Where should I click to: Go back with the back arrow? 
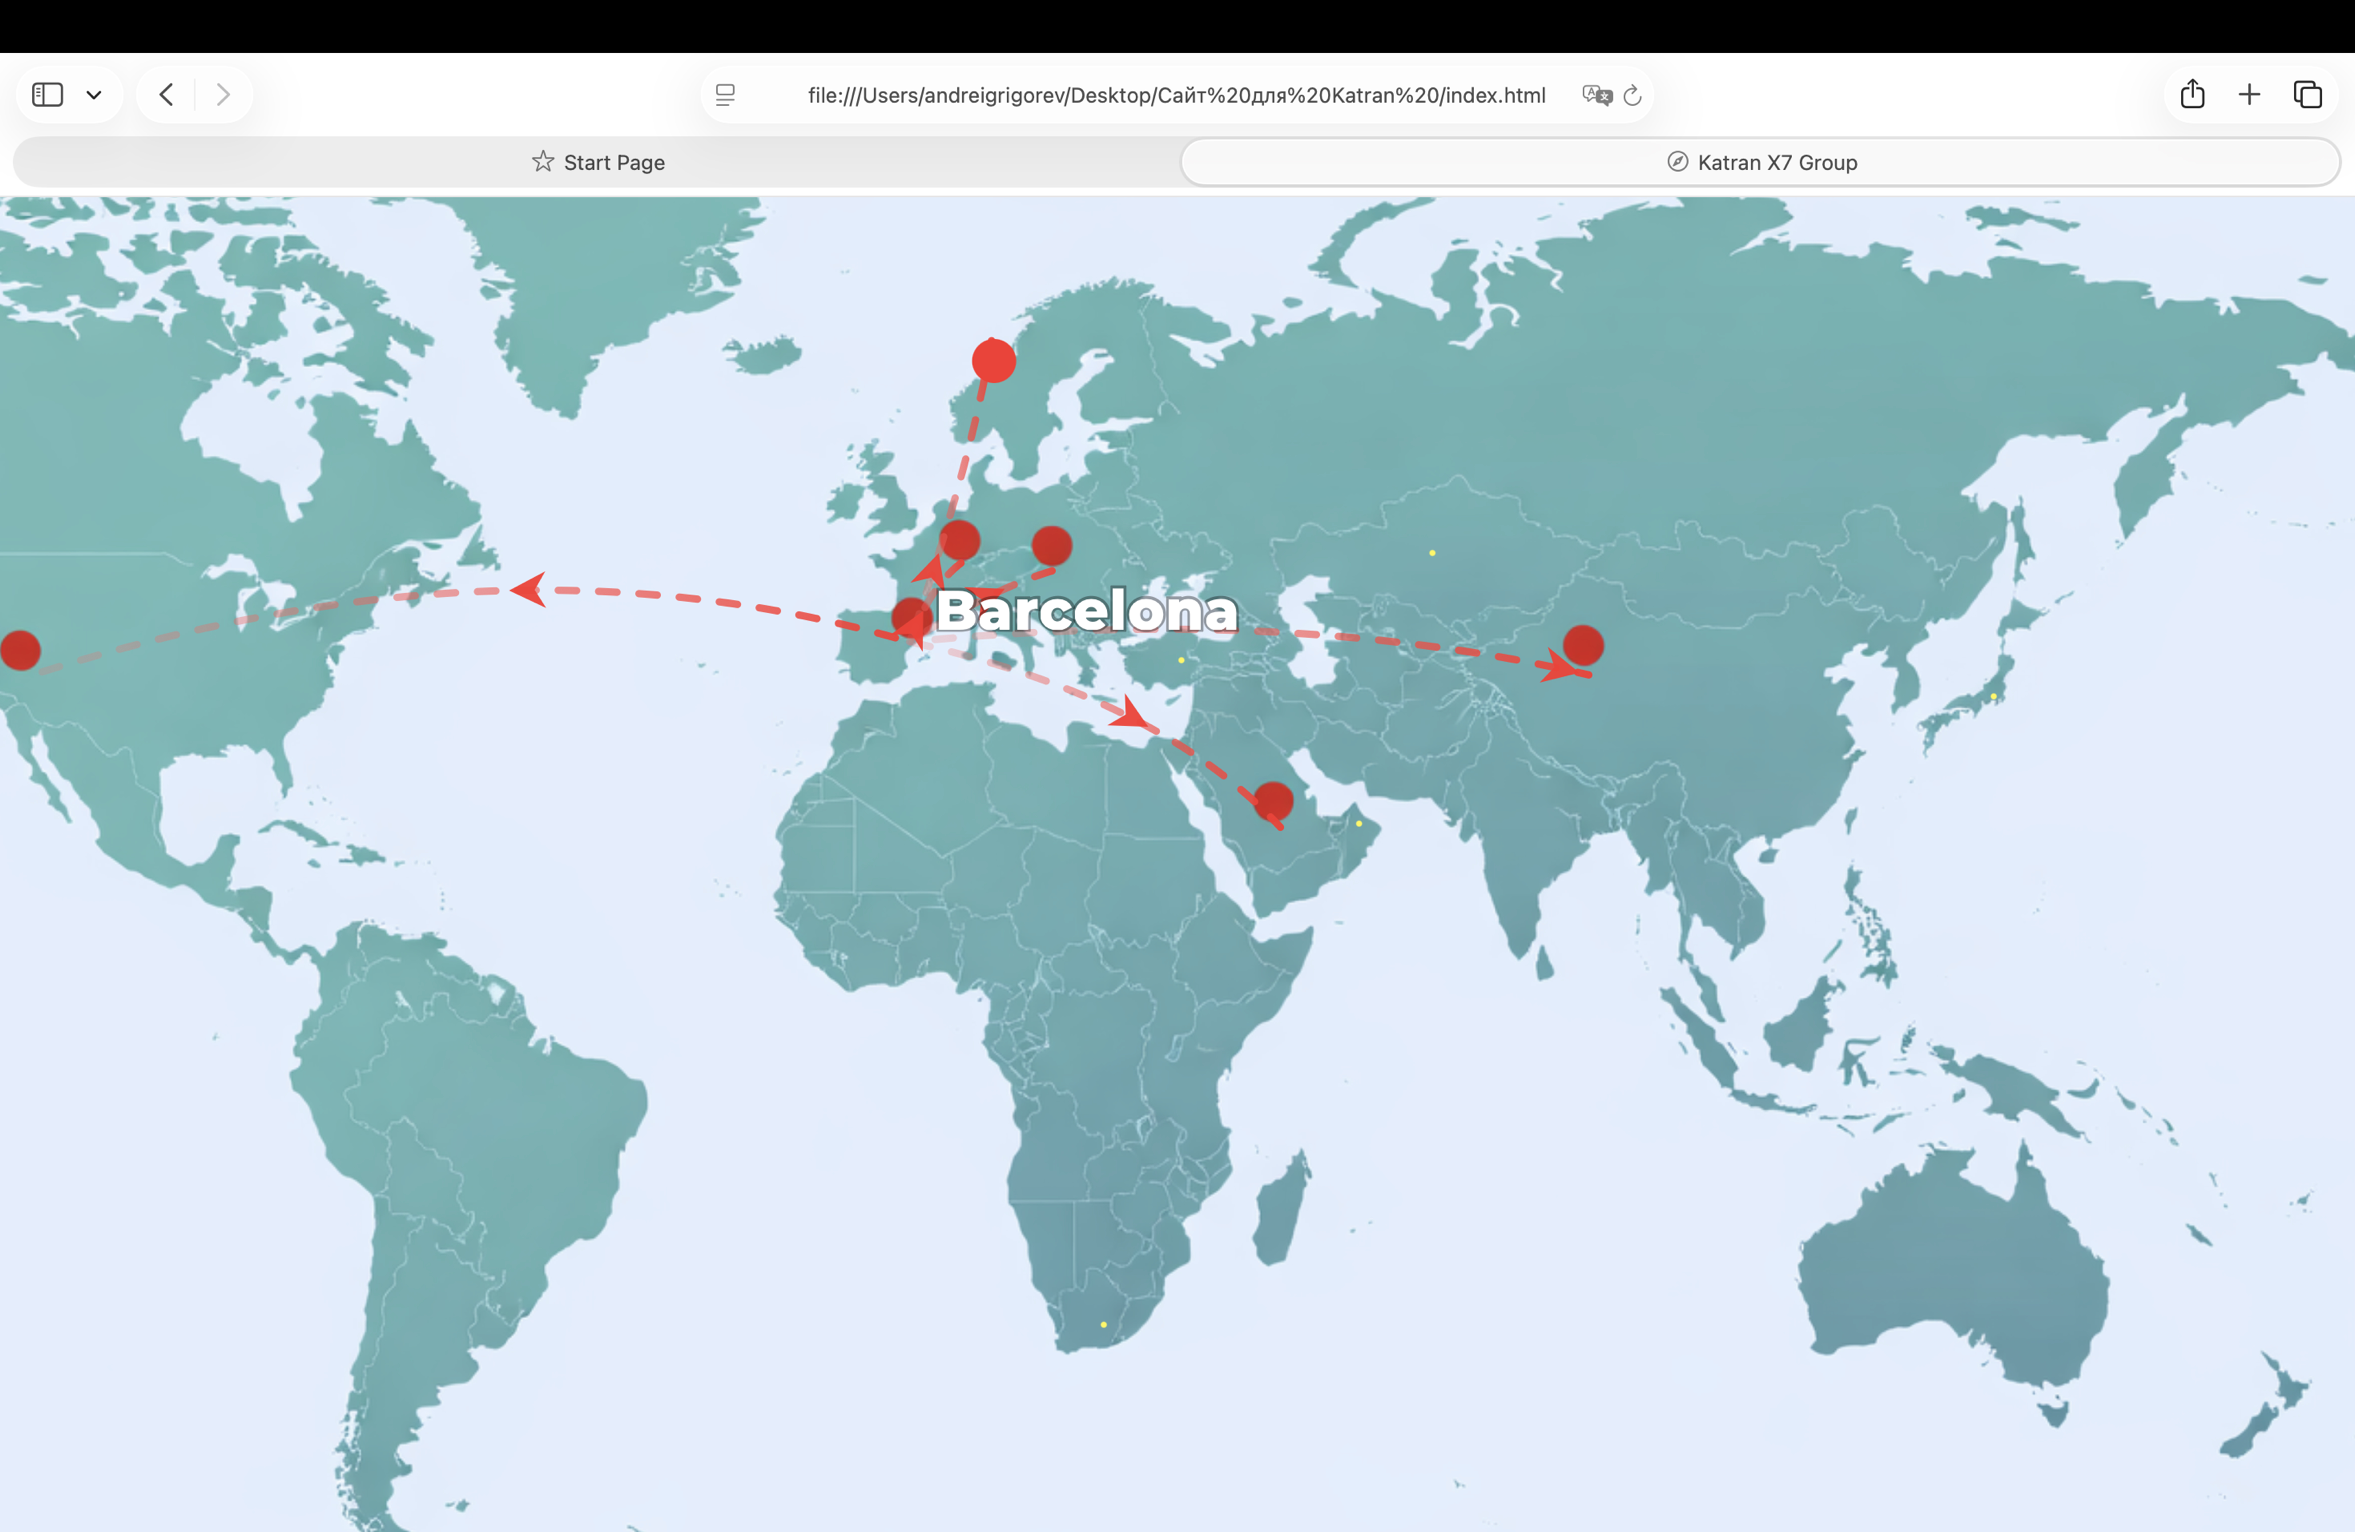(x=167, y=95)
